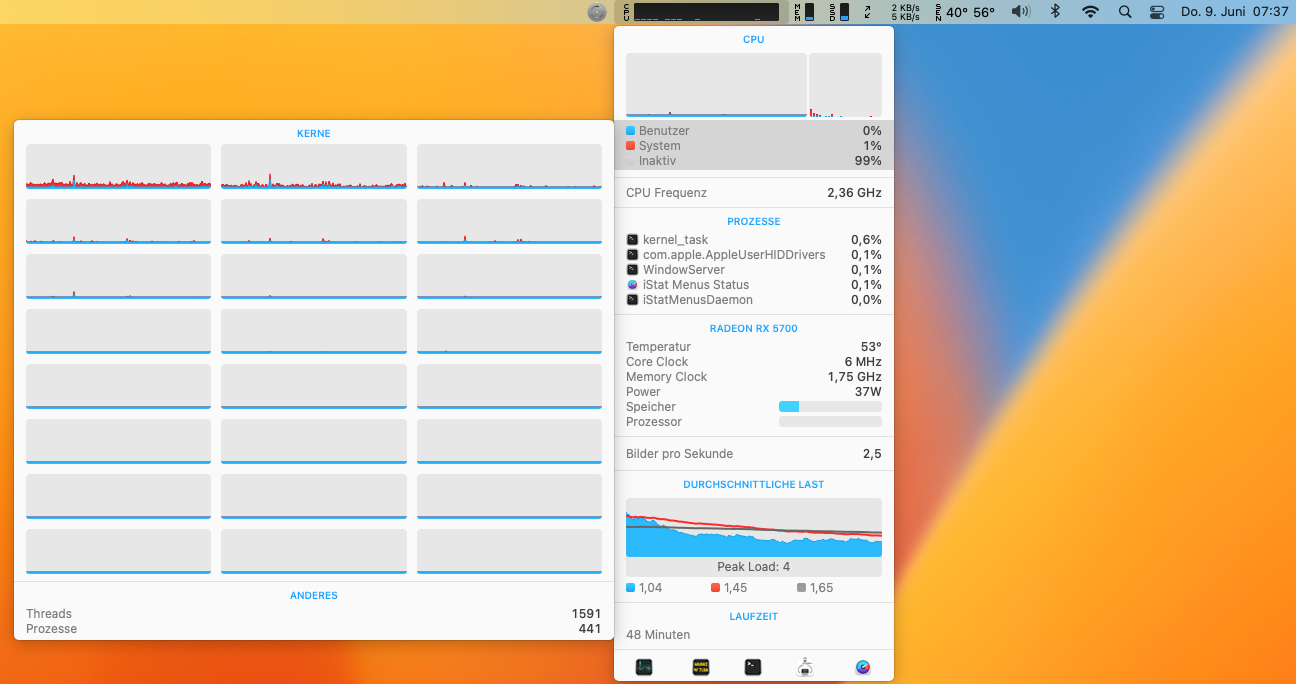This screenshot has height=684, width=1296.
Task: Click the CPU history graph in the popup
Action: [x=716, y=86]
